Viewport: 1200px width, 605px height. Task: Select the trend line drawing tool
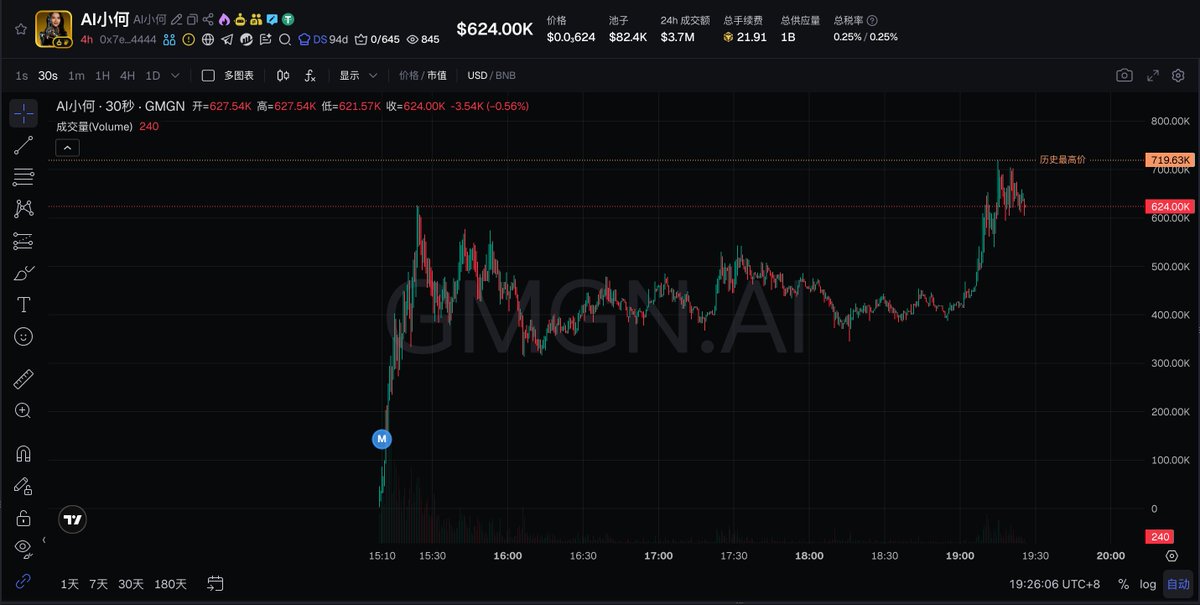24,146
